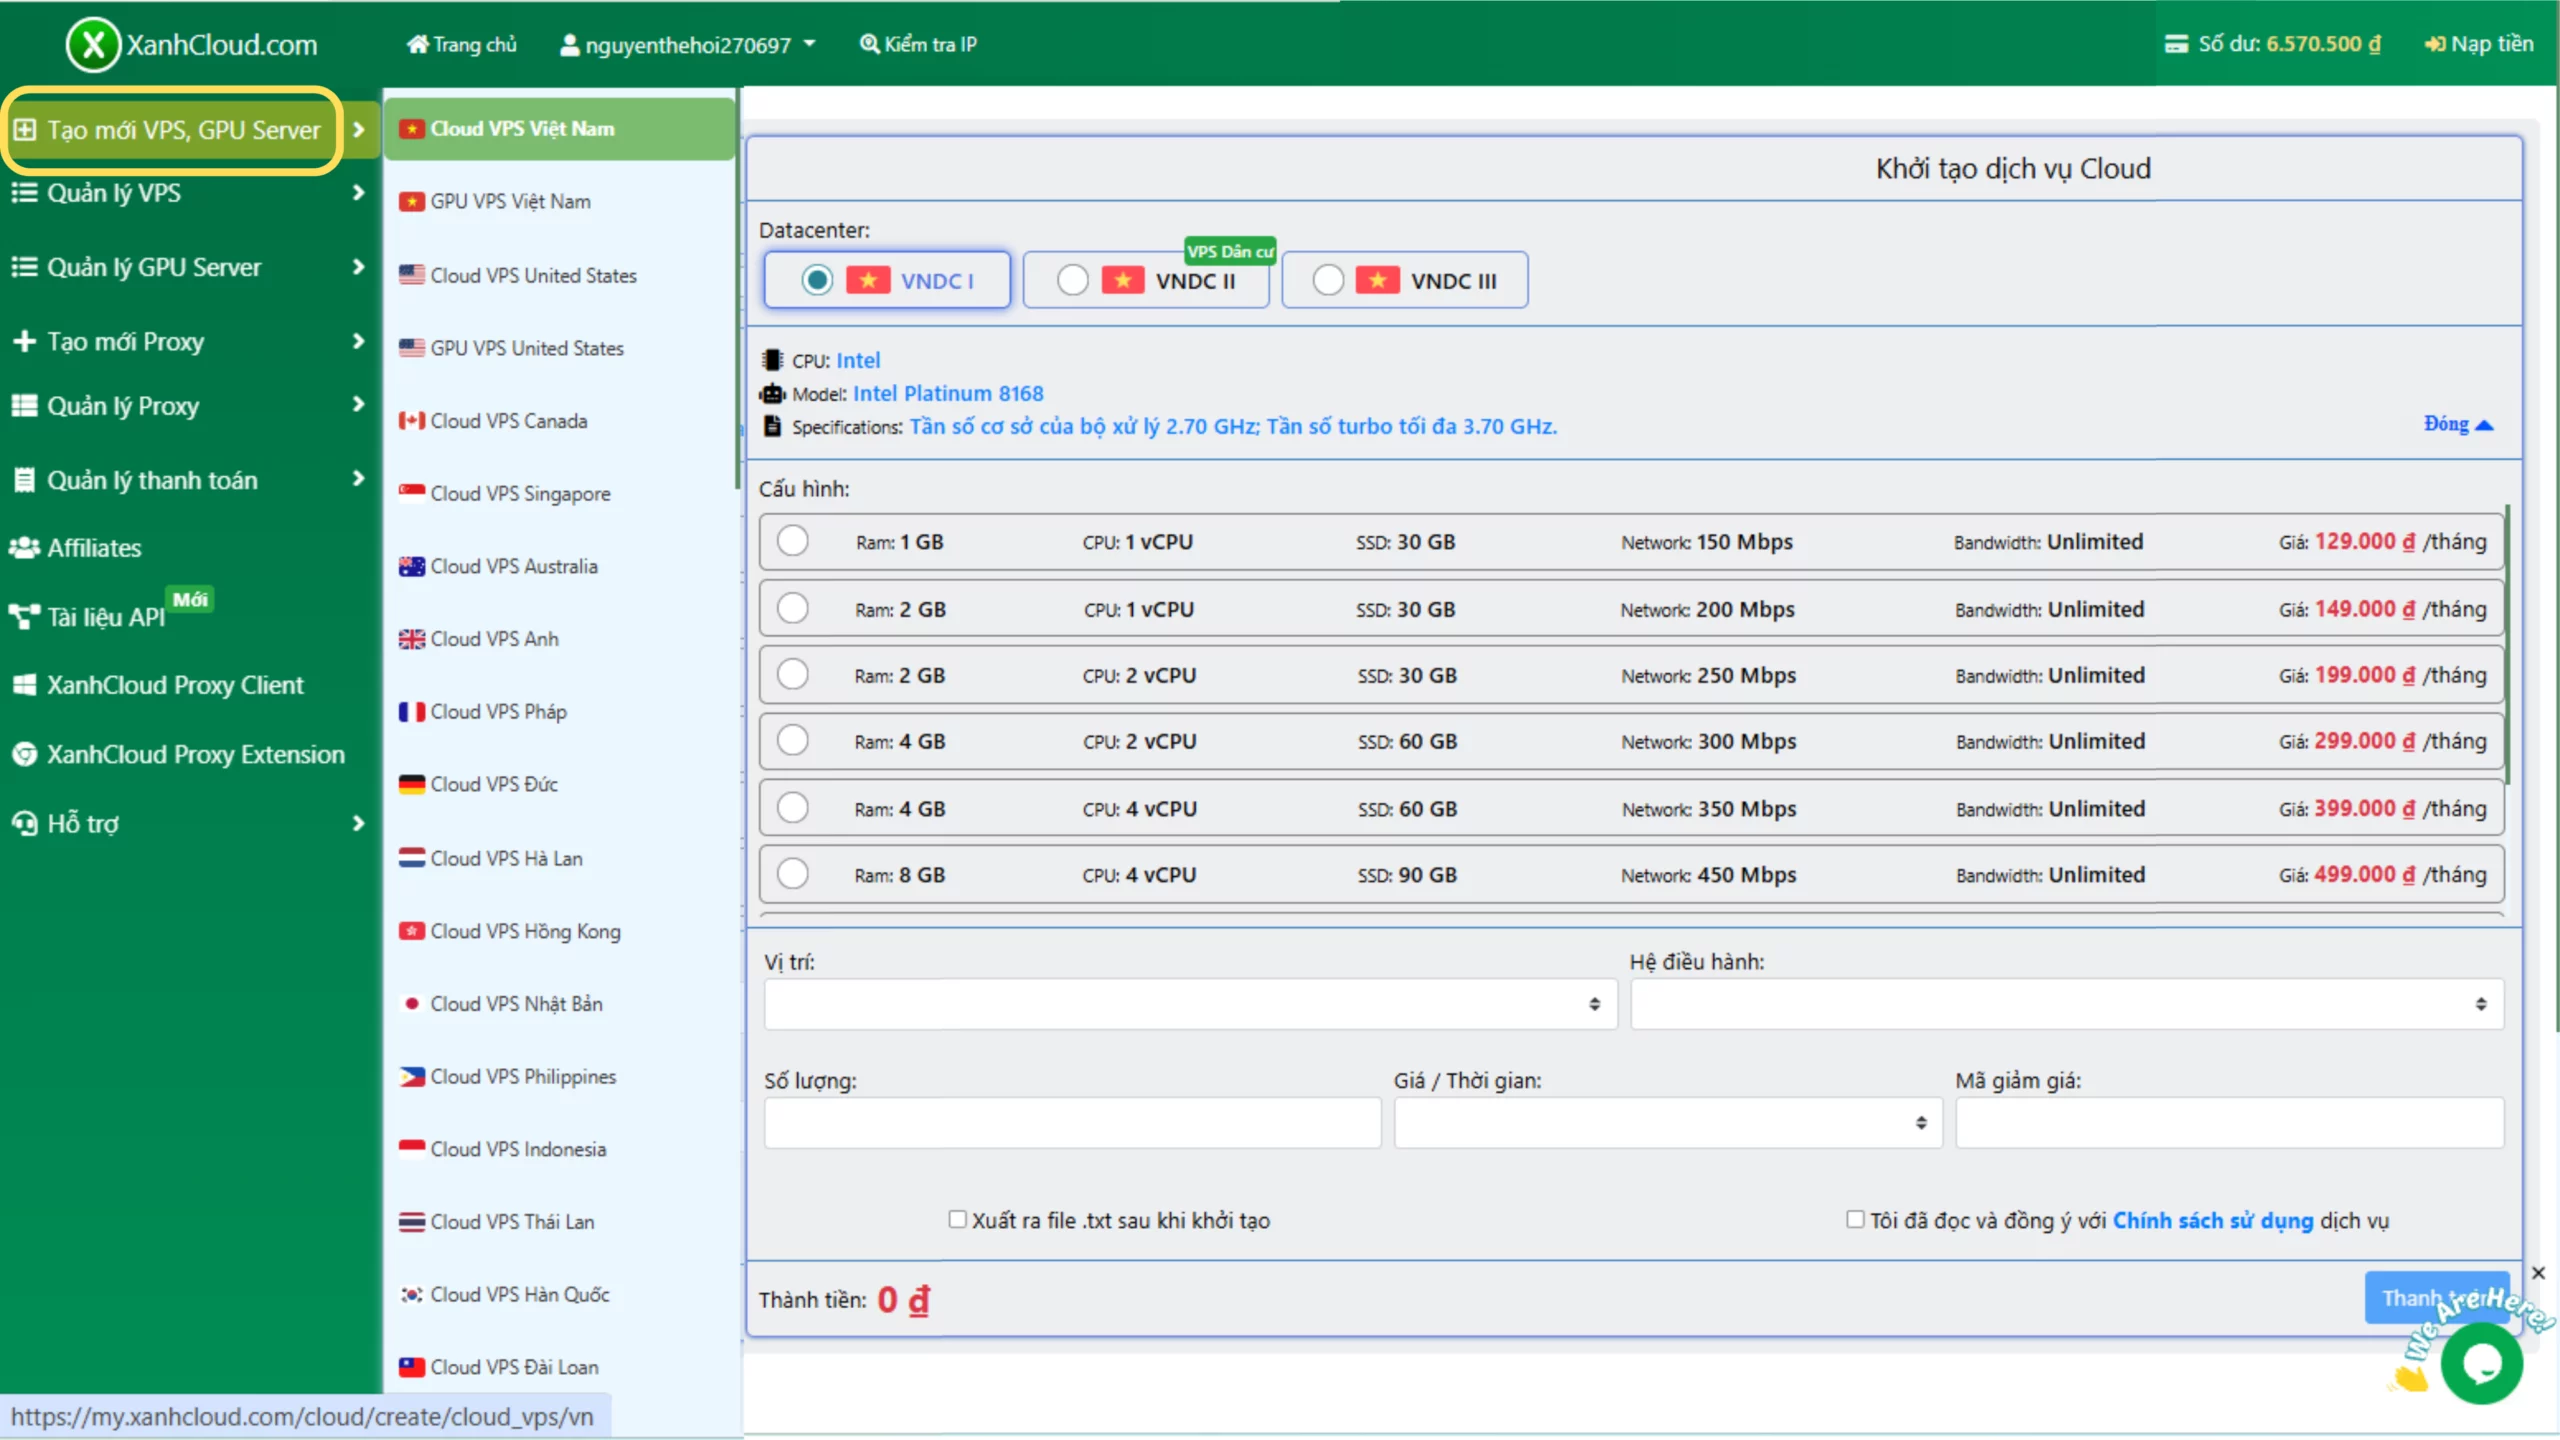
Task: Open Hỗ trợ via the headset icon
Action: coord(24,823)
